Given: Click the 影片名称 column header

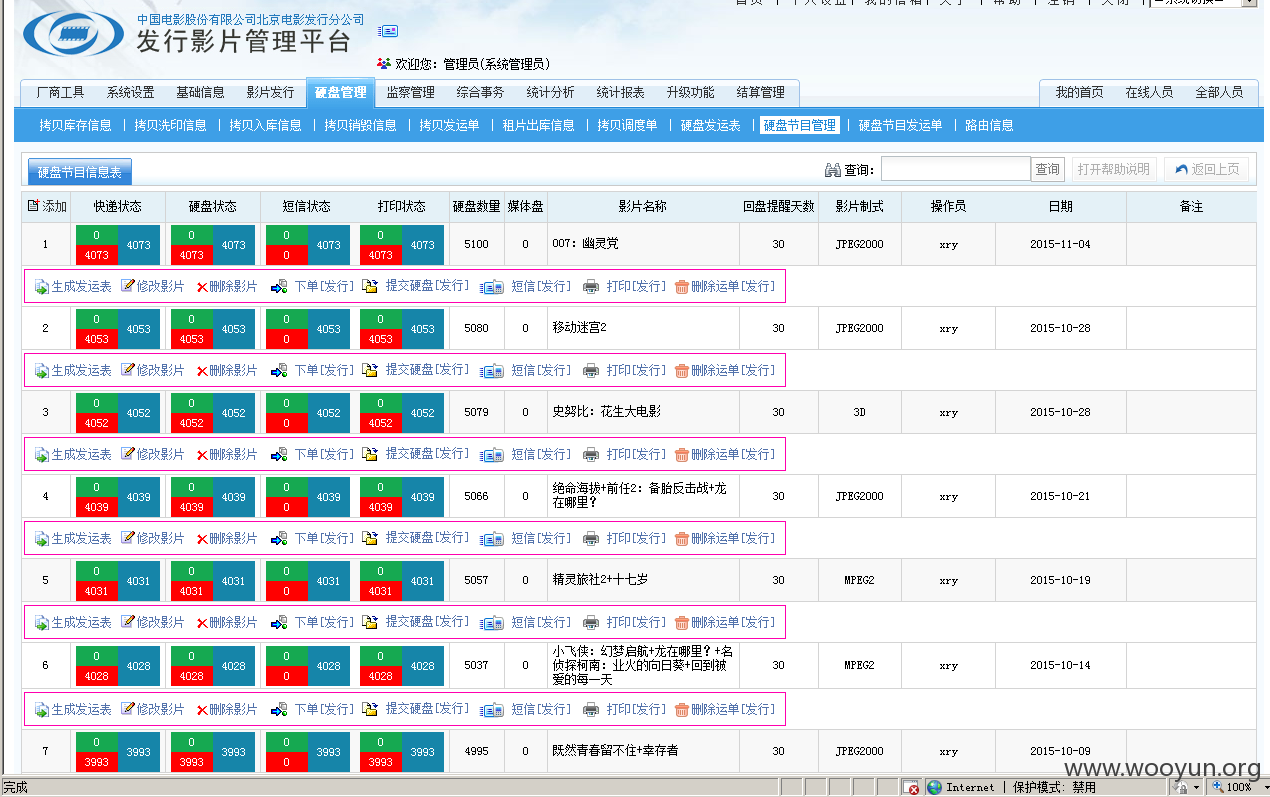Looking at the screenshot, I should click(642, 207).
